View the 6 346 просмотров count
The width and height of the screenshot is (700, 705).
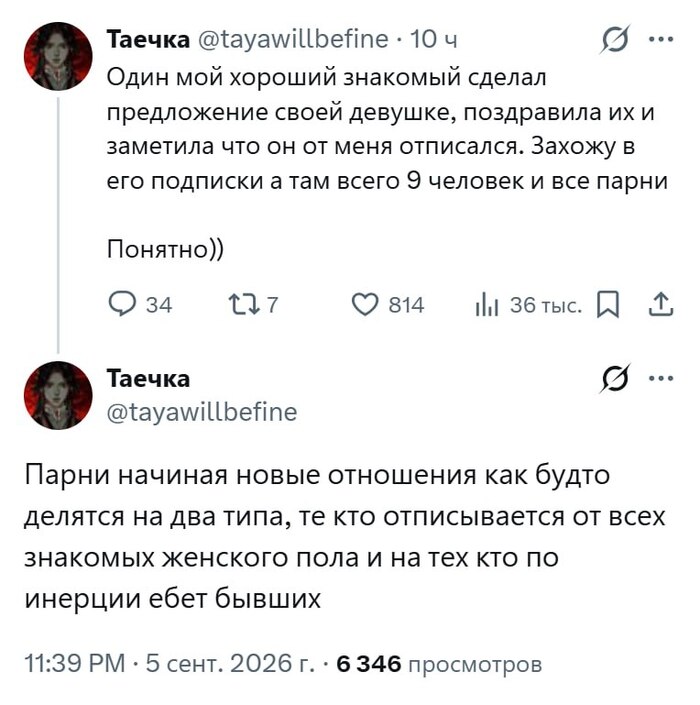coord(439,664)
